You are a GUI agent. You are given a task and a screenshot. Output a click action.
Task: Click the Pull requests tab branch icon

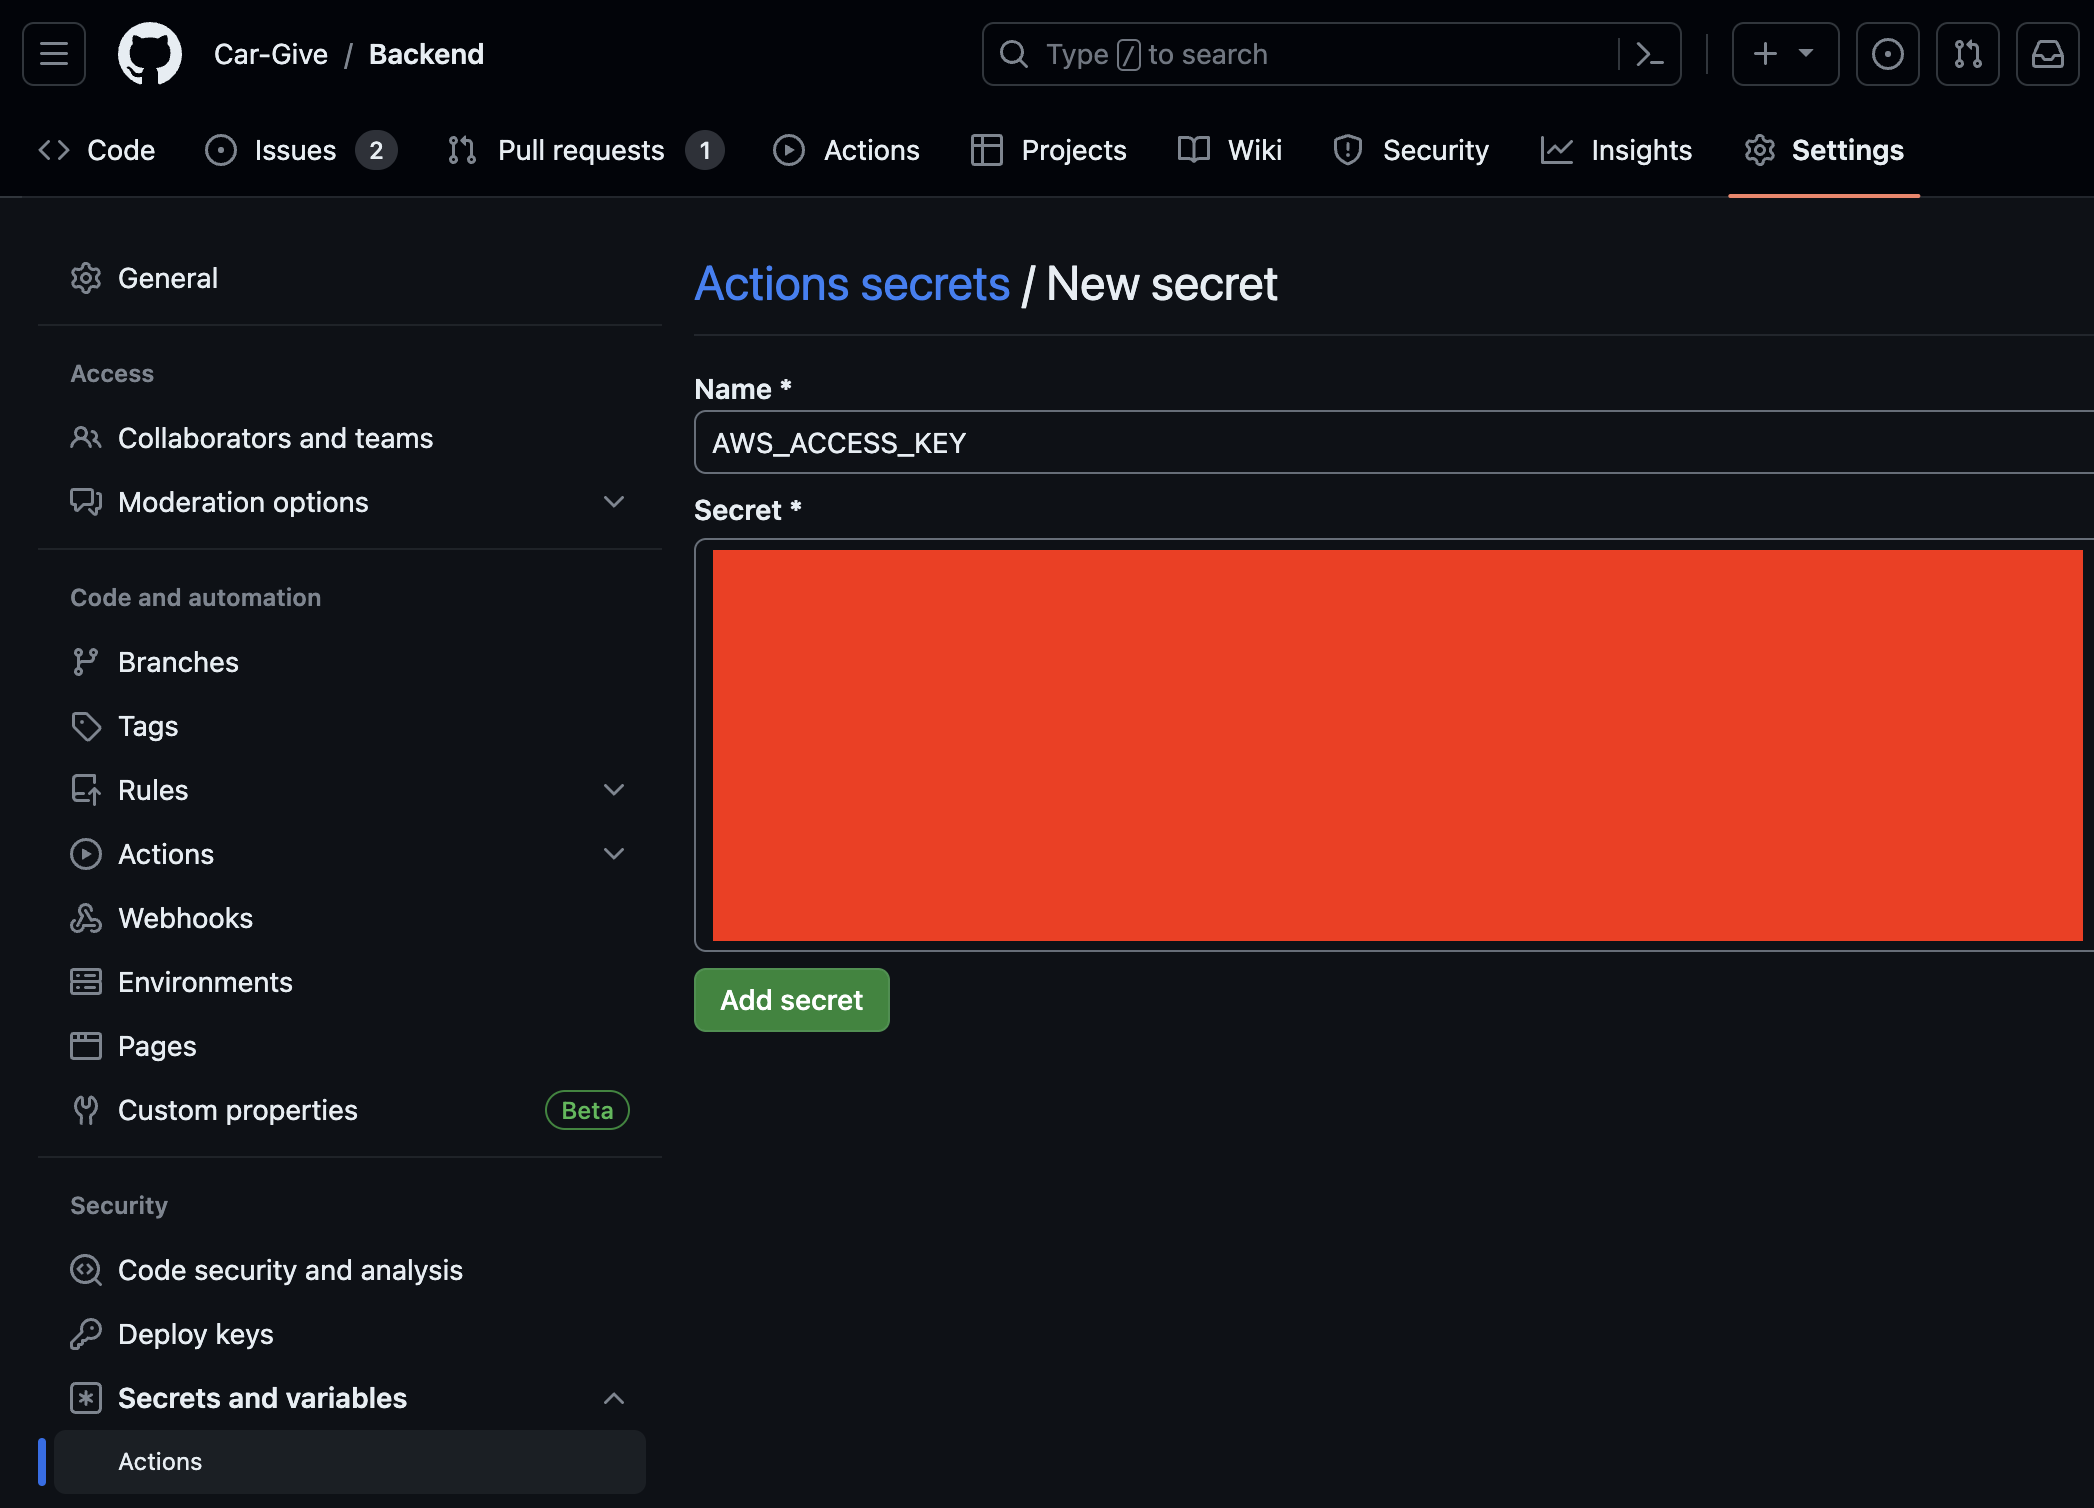click(x=462, y=150)
